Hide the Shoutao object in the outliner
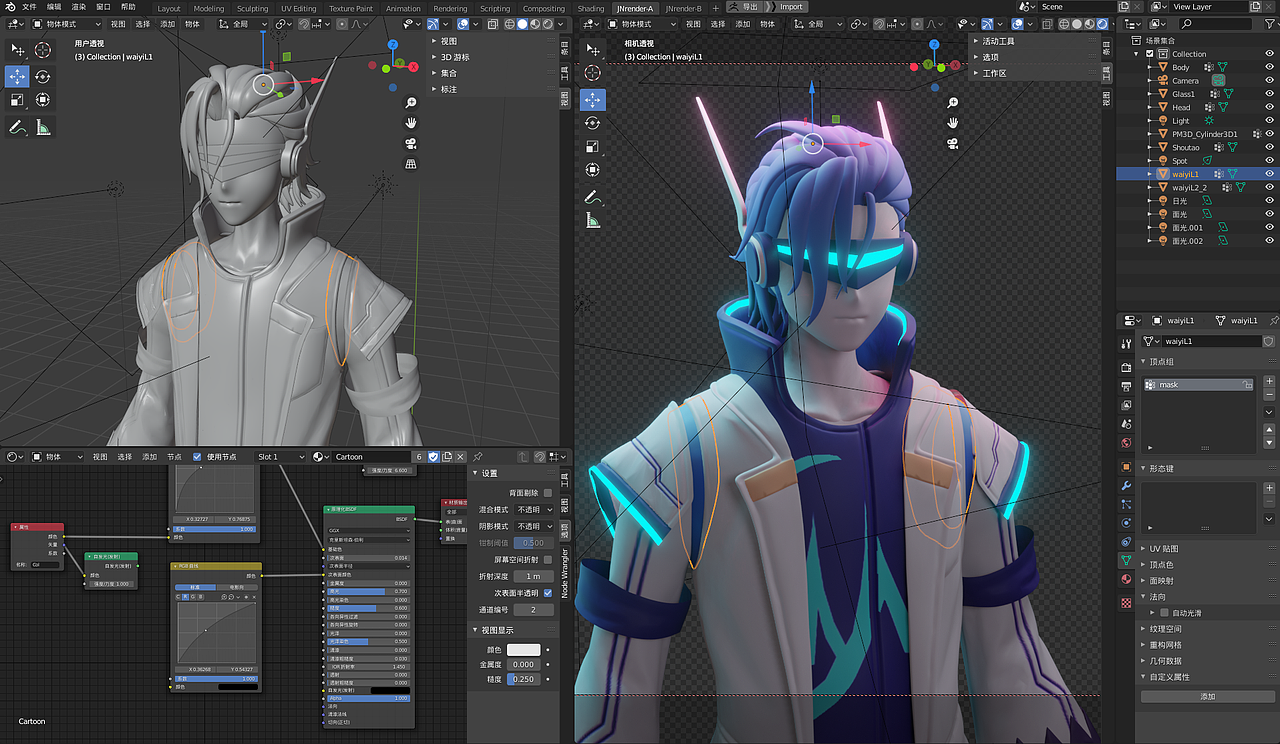Screen dimensions: 1280x744 pyautogui.click(x=1269, y=148)
